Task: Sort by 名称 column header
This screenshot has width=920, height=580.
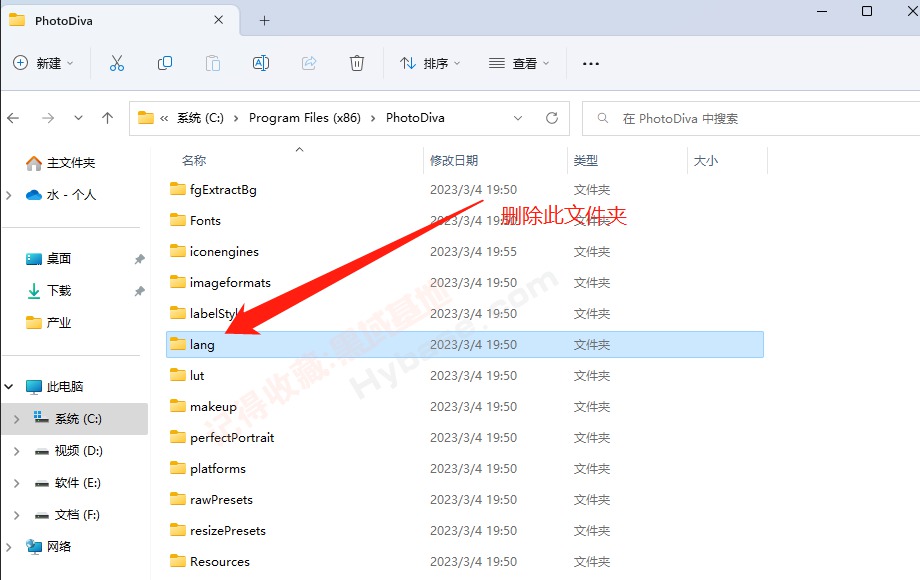Action: point(194,161)
